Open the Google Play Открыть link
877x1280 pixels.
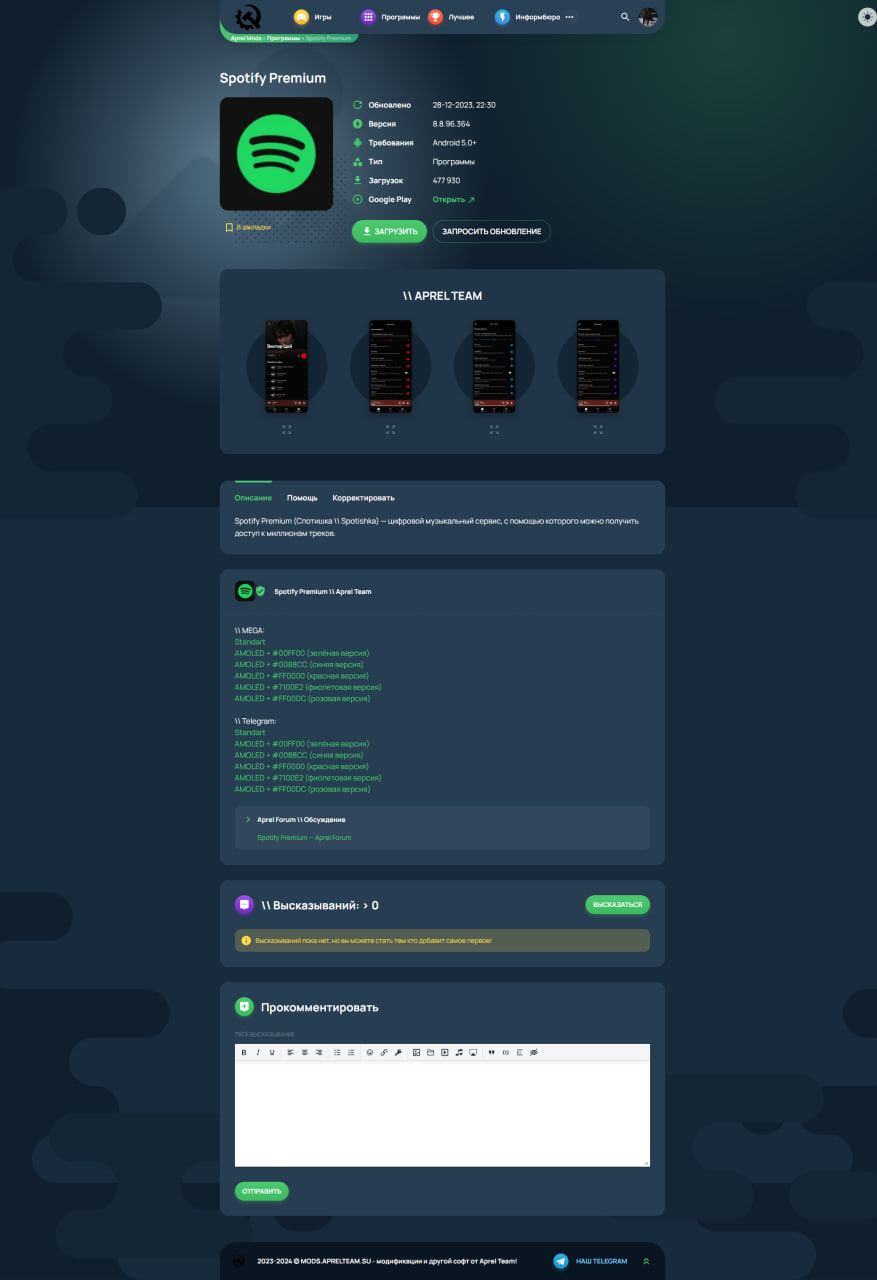pos(453,199)
